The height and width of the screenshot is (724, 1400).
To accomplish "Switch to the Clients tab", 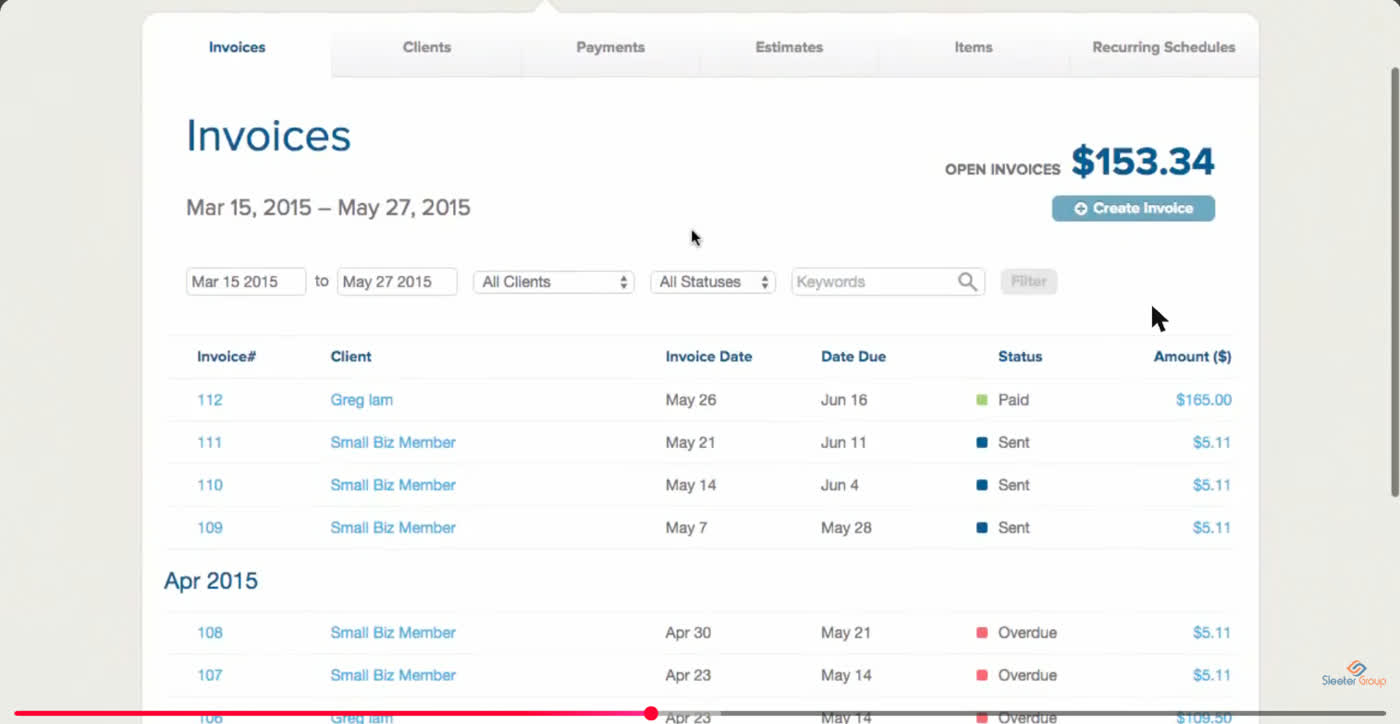I will pyautogui.click(x=427, y=47).
